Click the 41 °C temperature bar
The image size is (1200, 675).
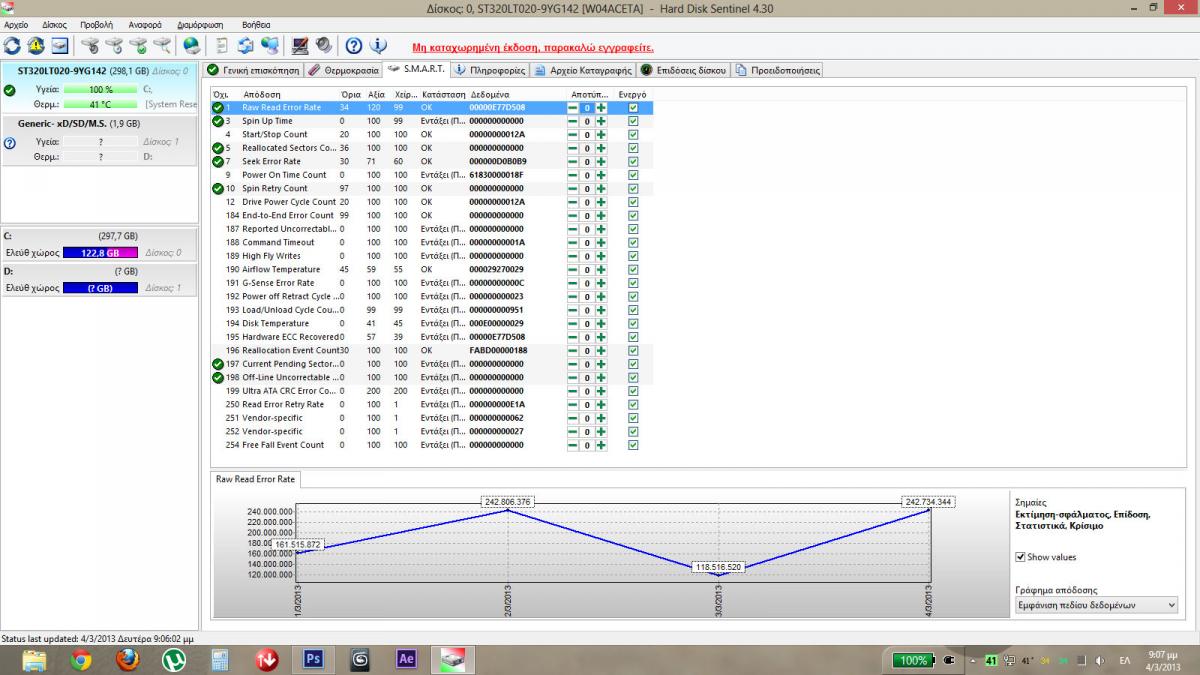100,104
